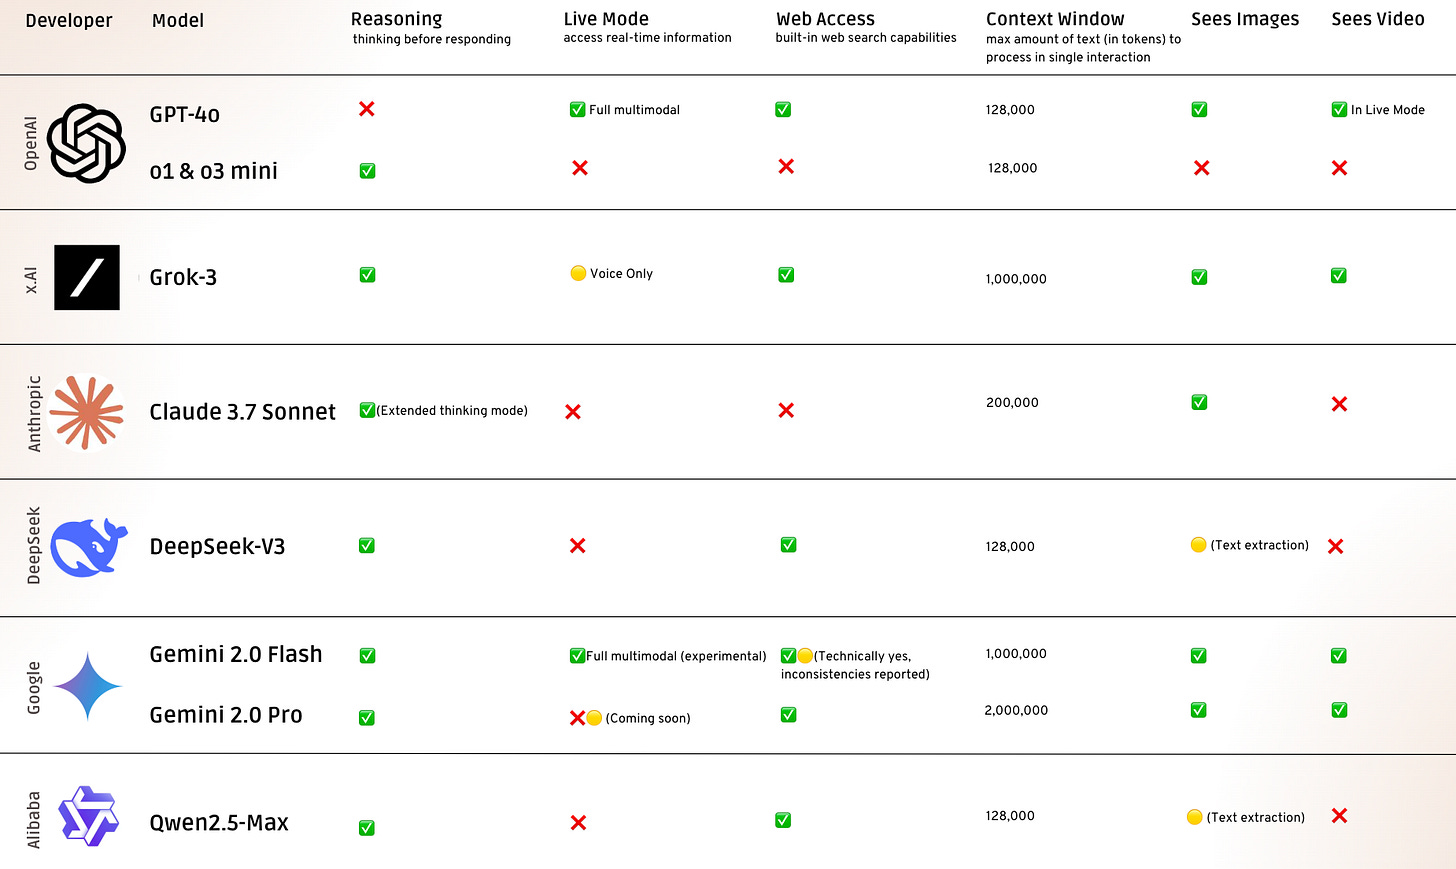Click the (Extended thinking mode) note
The height and width of the screenshot is (869, 1456).
452,411
